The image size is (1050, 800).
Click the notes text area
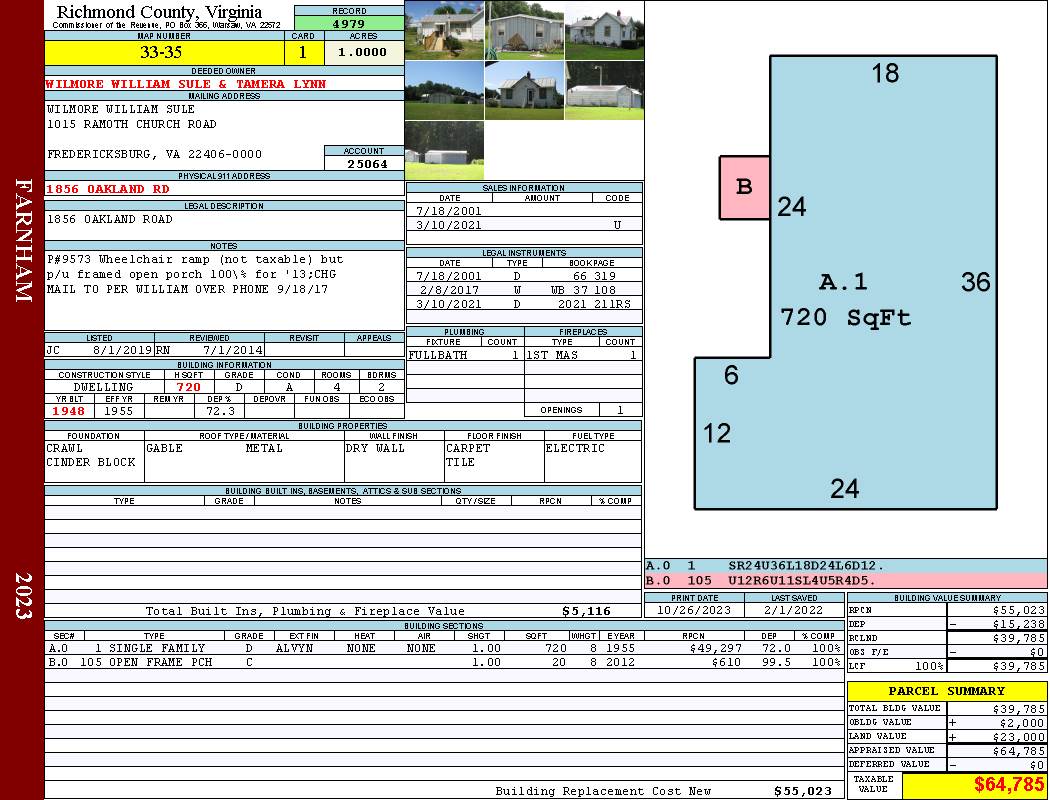tap(224, 289)
